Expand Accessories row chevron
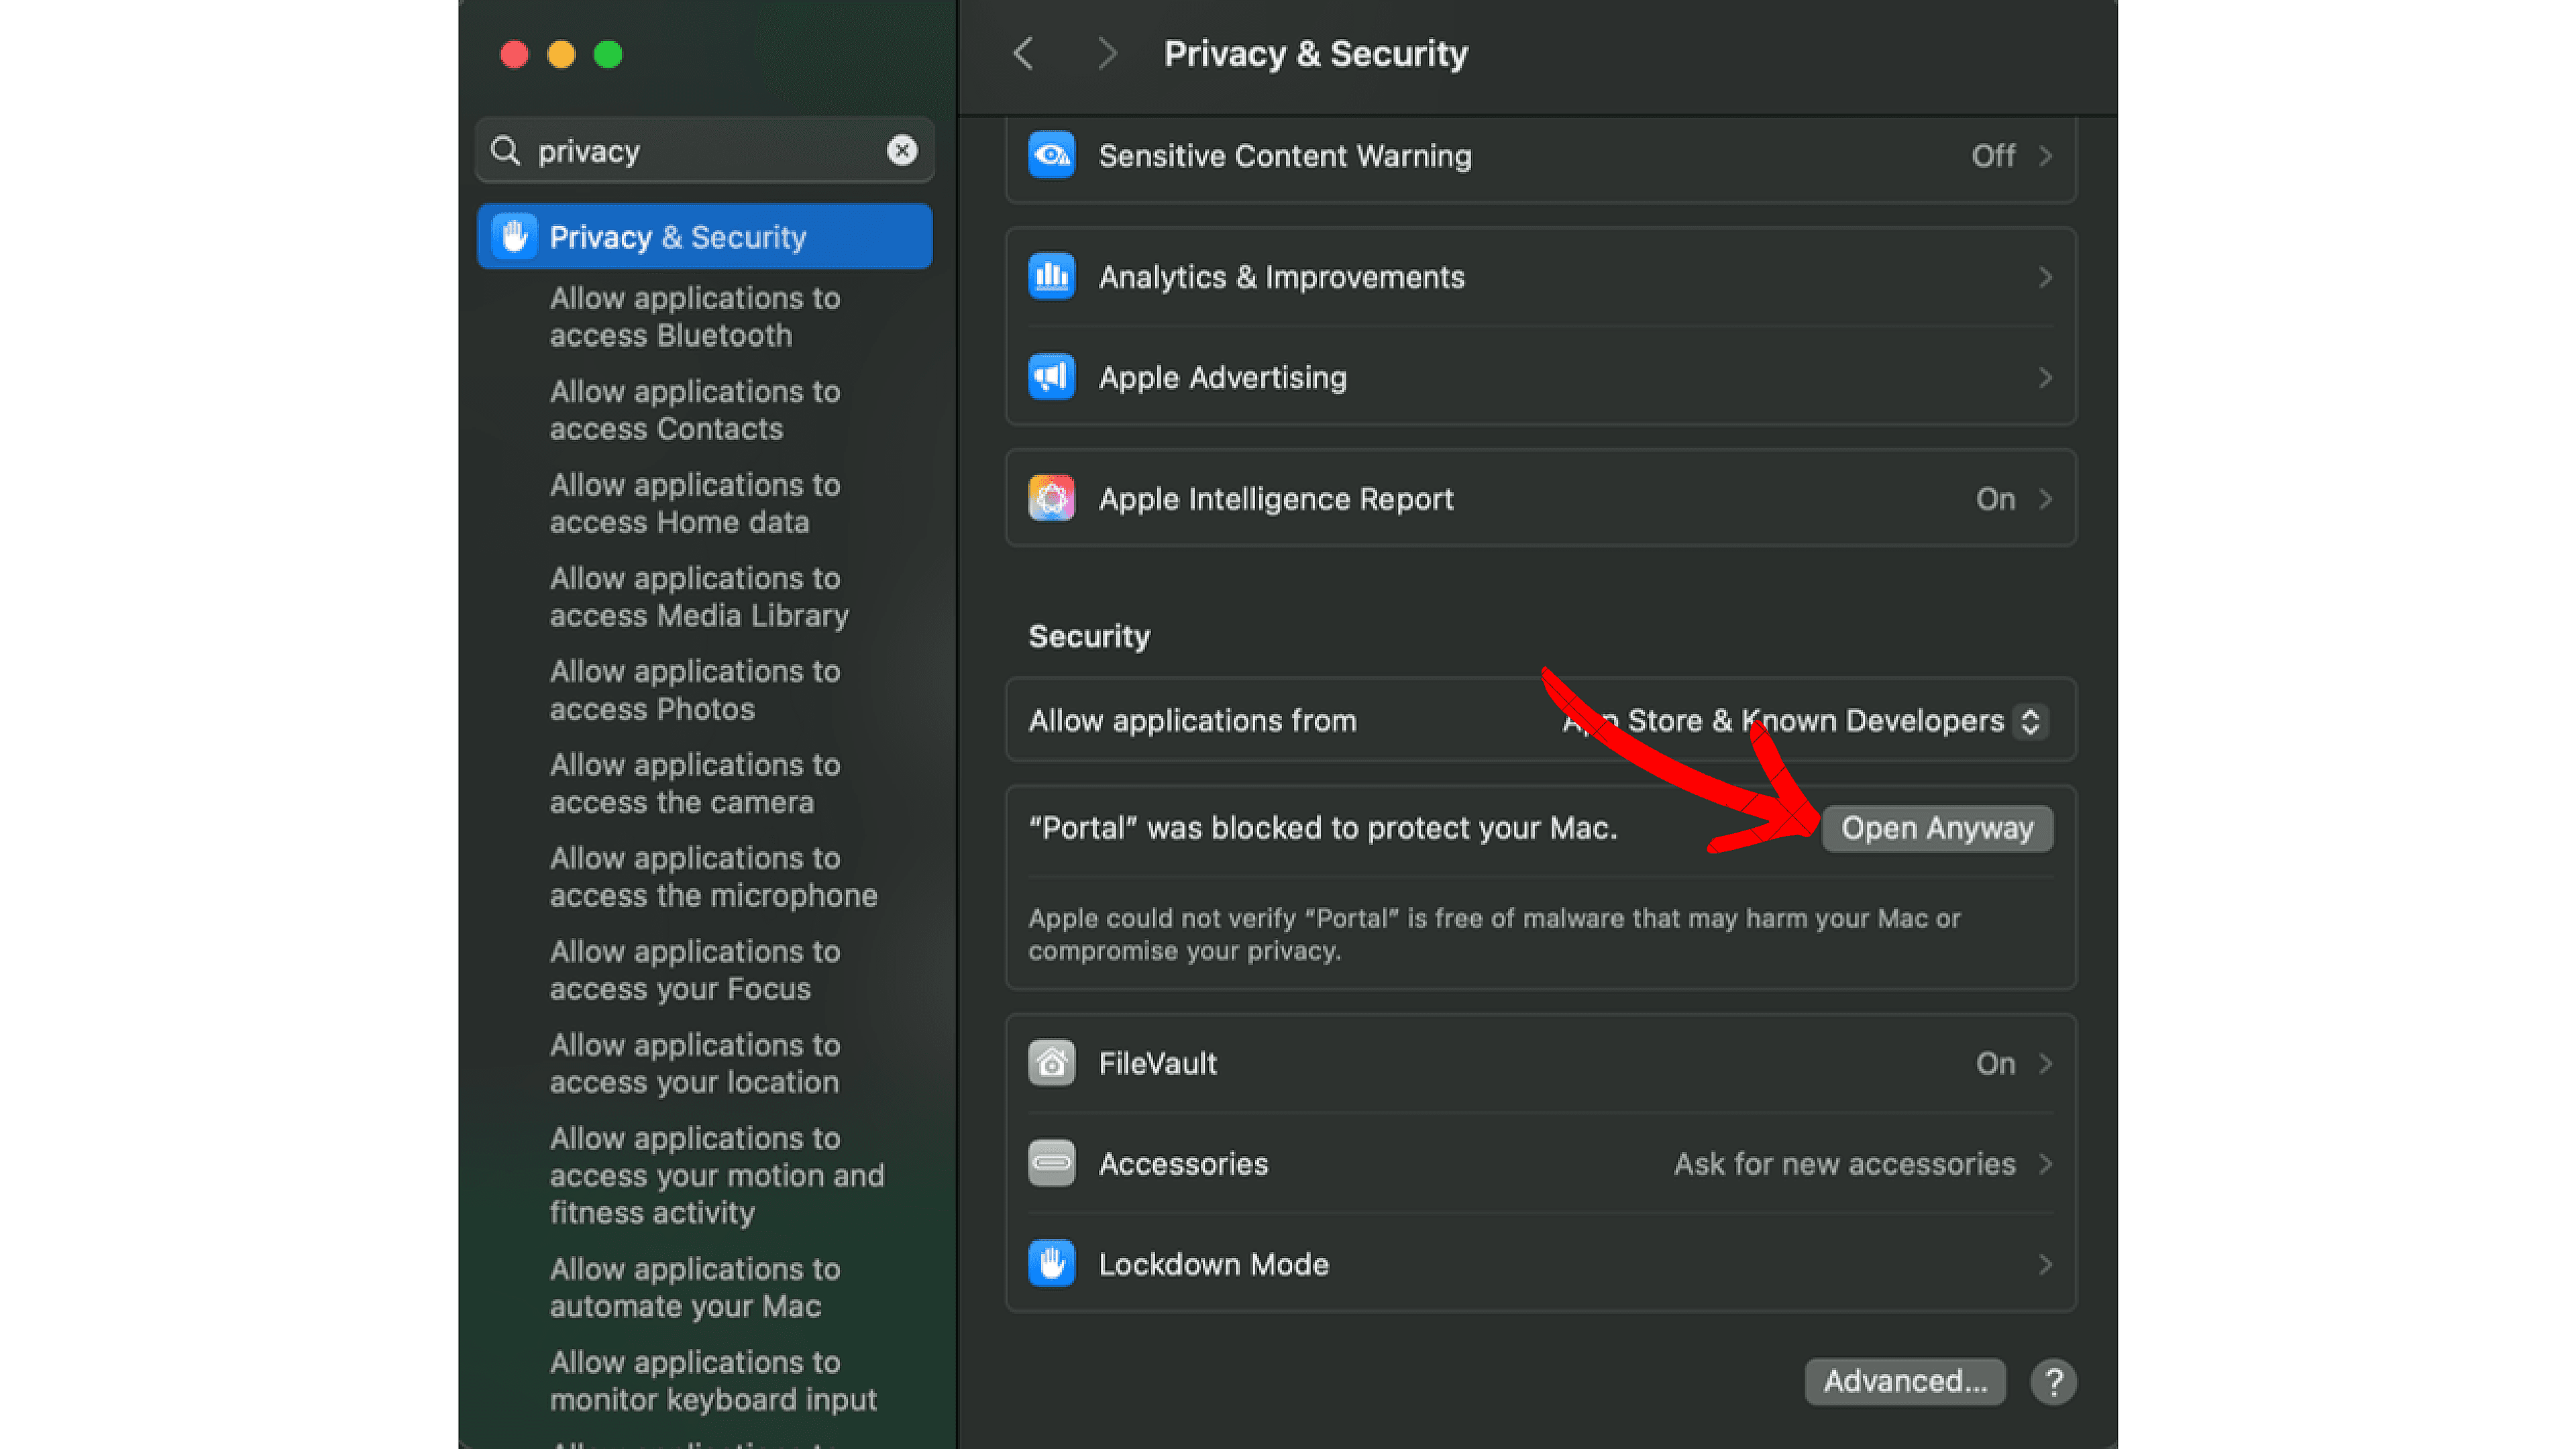The height and width of the screenshot is (1449, 2576). (2045, 1164)
